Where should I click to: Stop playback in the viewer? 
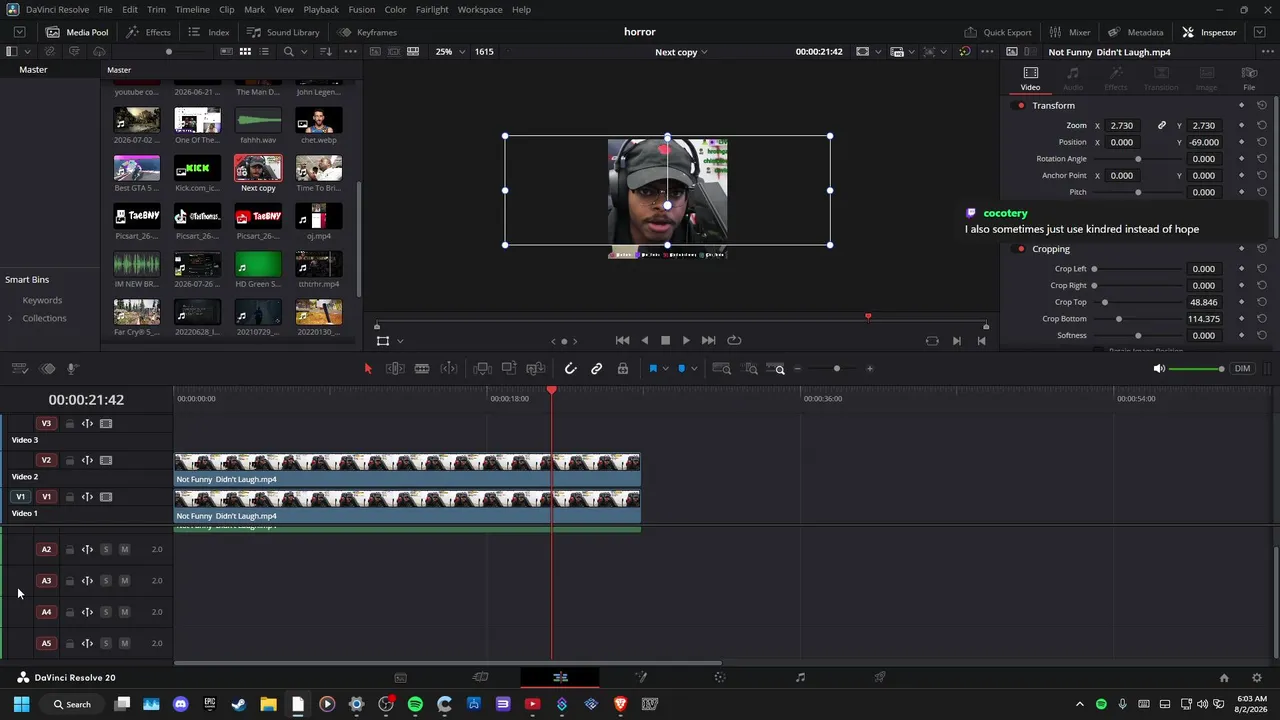pos(665,341)
